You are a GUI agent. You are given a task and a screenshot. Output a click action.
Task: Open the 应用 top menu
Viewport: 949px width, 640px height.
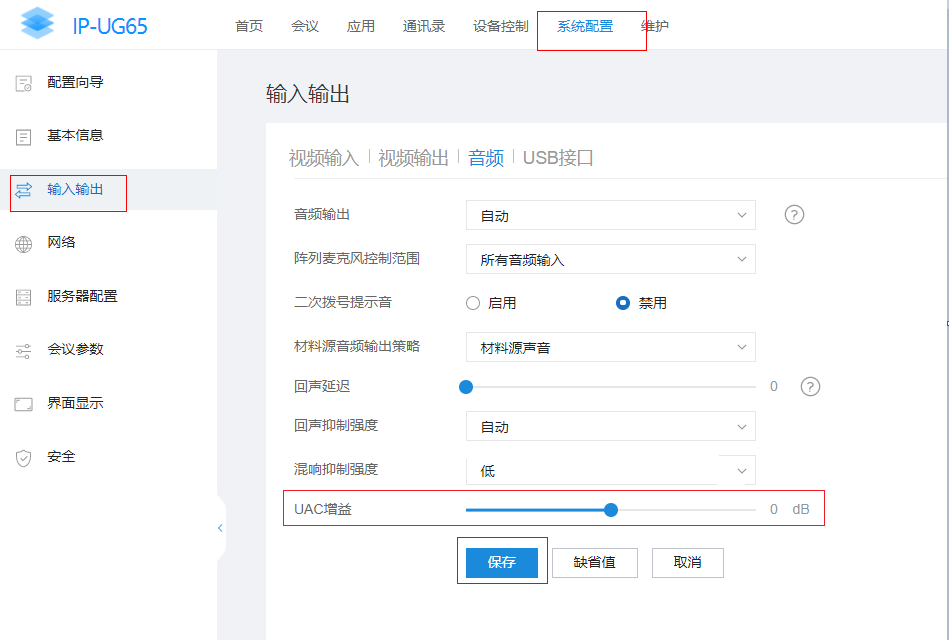tap(361, 26)
